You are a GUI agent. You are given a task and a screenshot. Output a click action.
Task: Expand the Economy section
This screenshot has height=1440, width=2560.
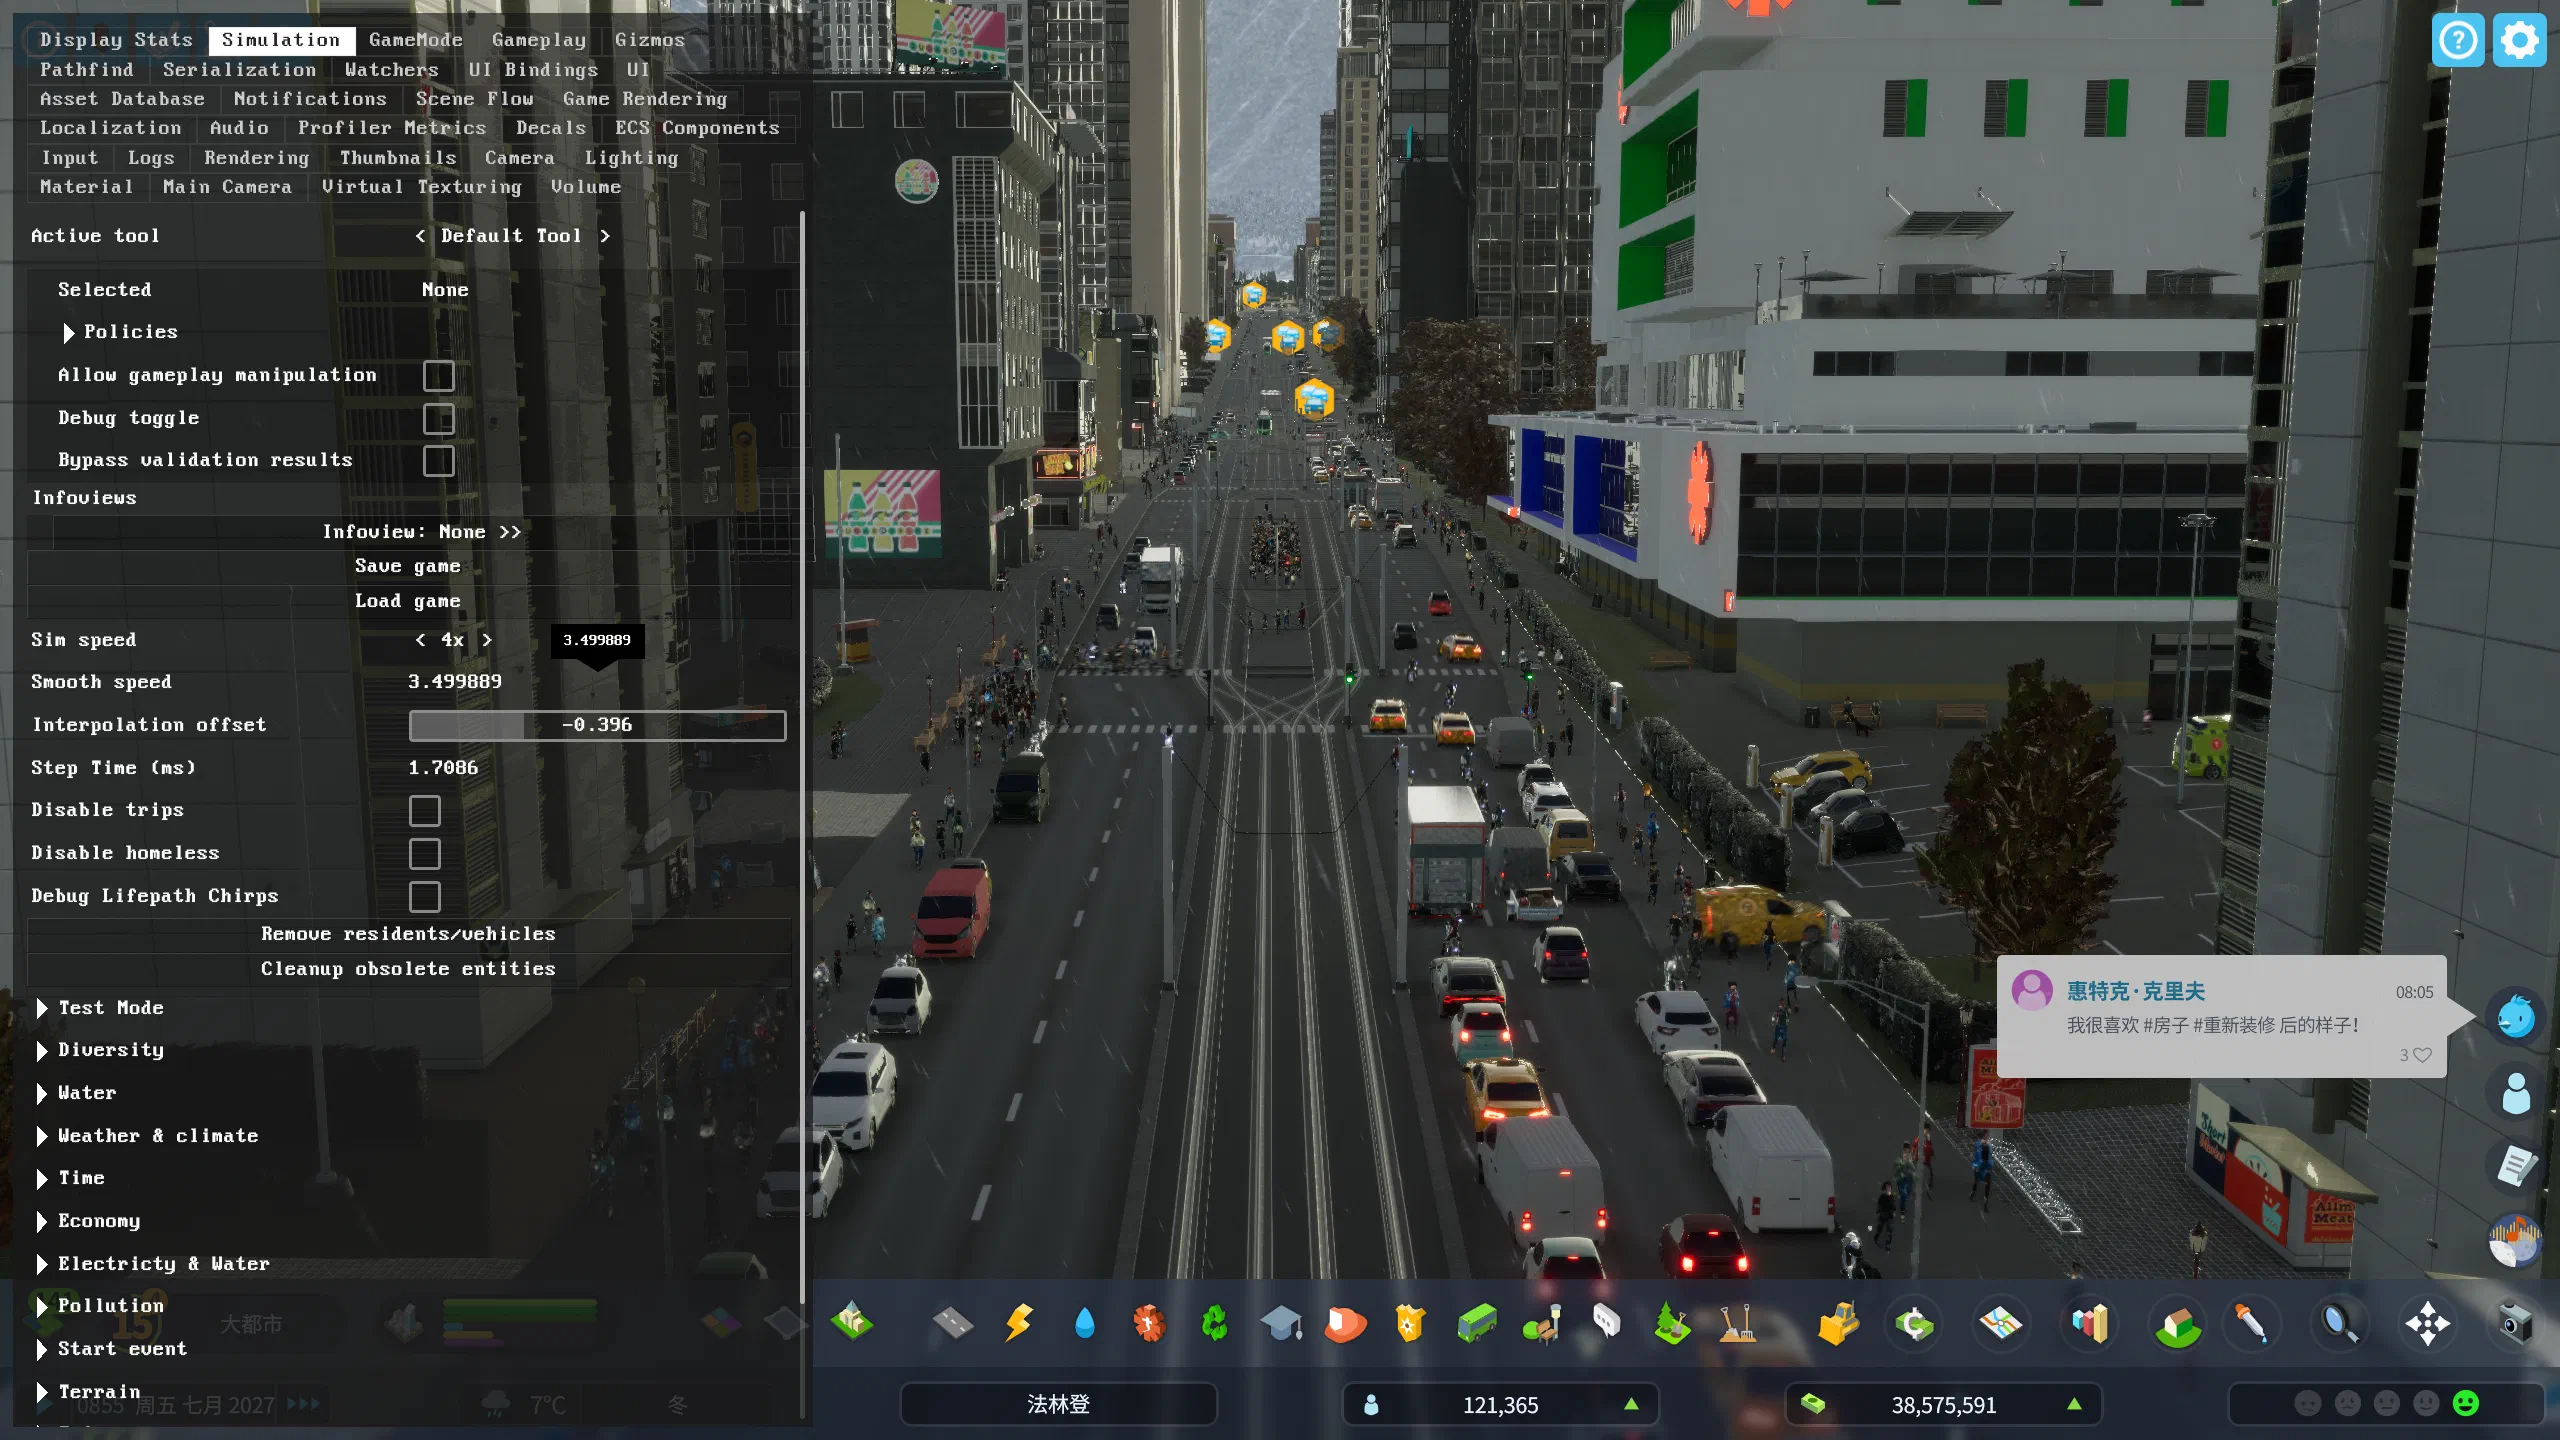(98, 1220)
